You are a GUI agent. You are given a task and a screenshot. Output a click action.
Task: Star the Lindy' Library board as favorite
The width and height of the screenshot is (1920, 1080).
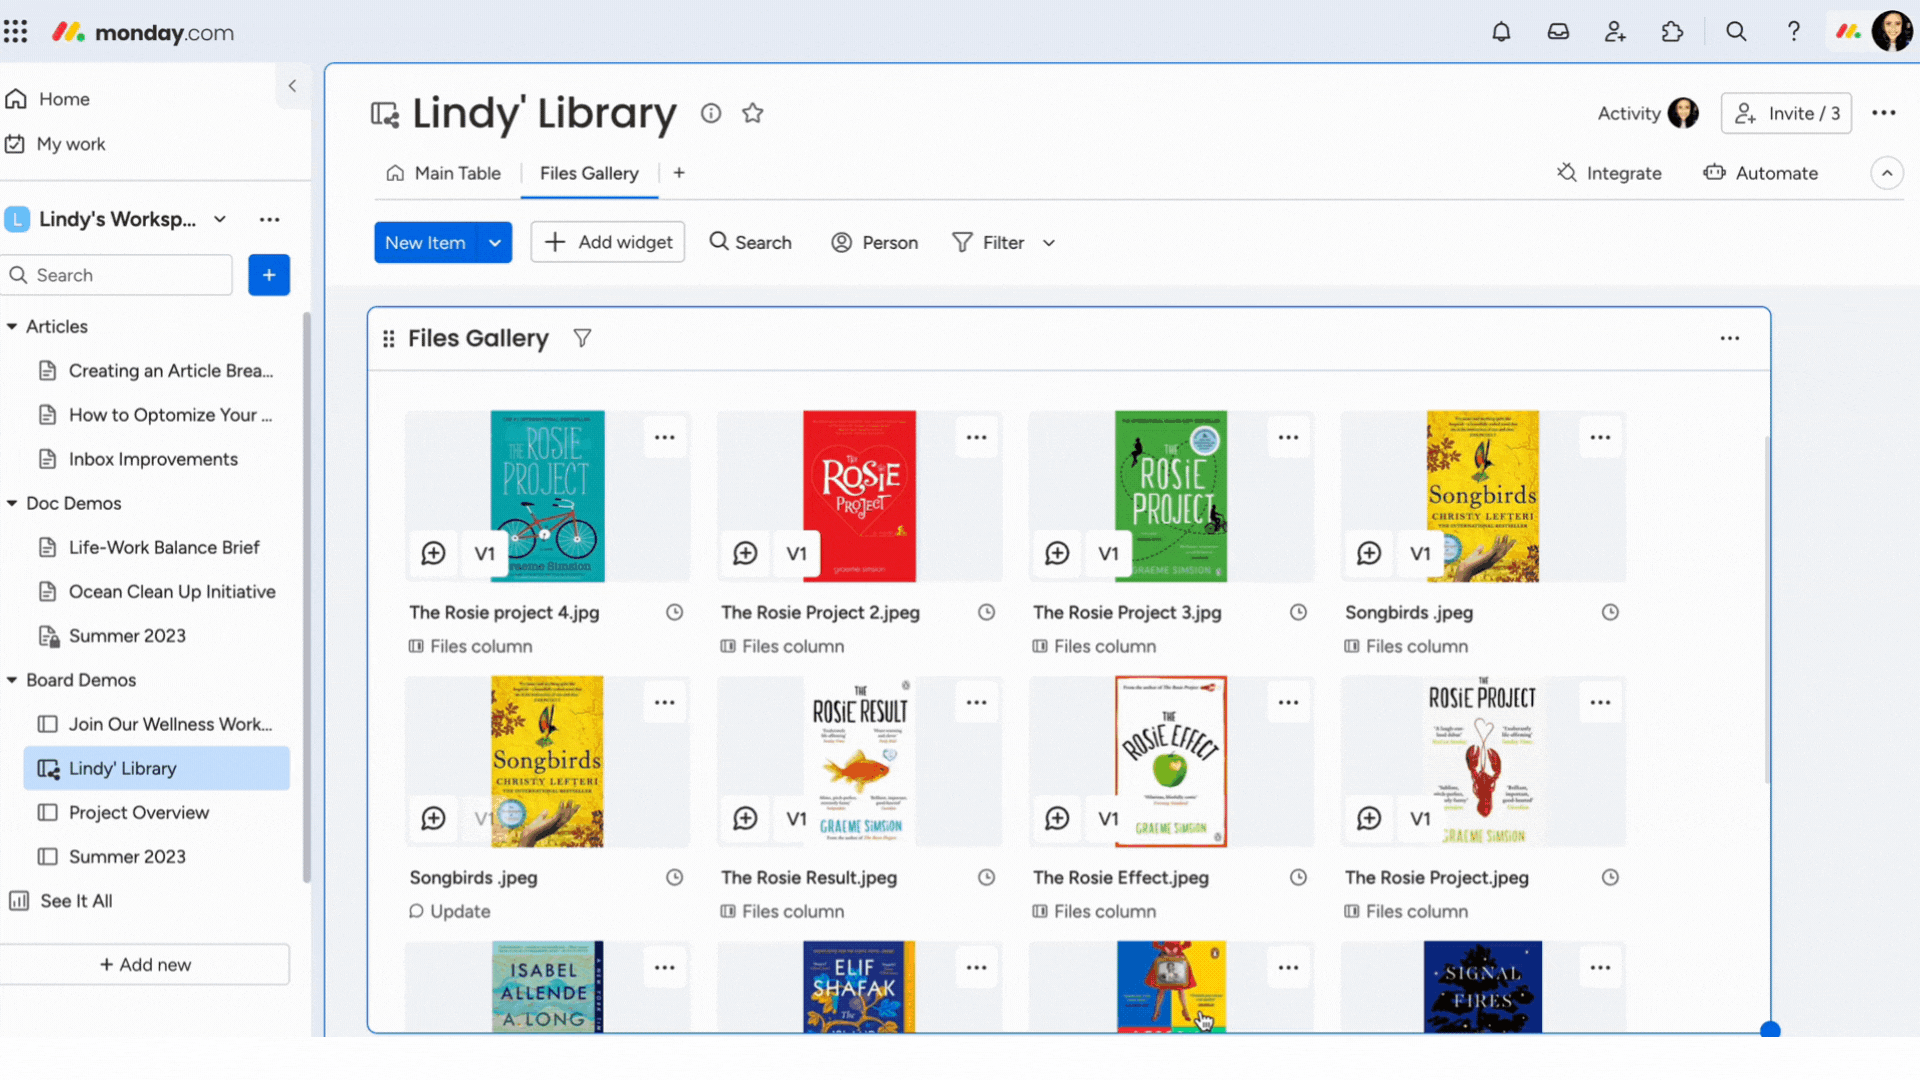pyautogui.click(x=753, y=113)
